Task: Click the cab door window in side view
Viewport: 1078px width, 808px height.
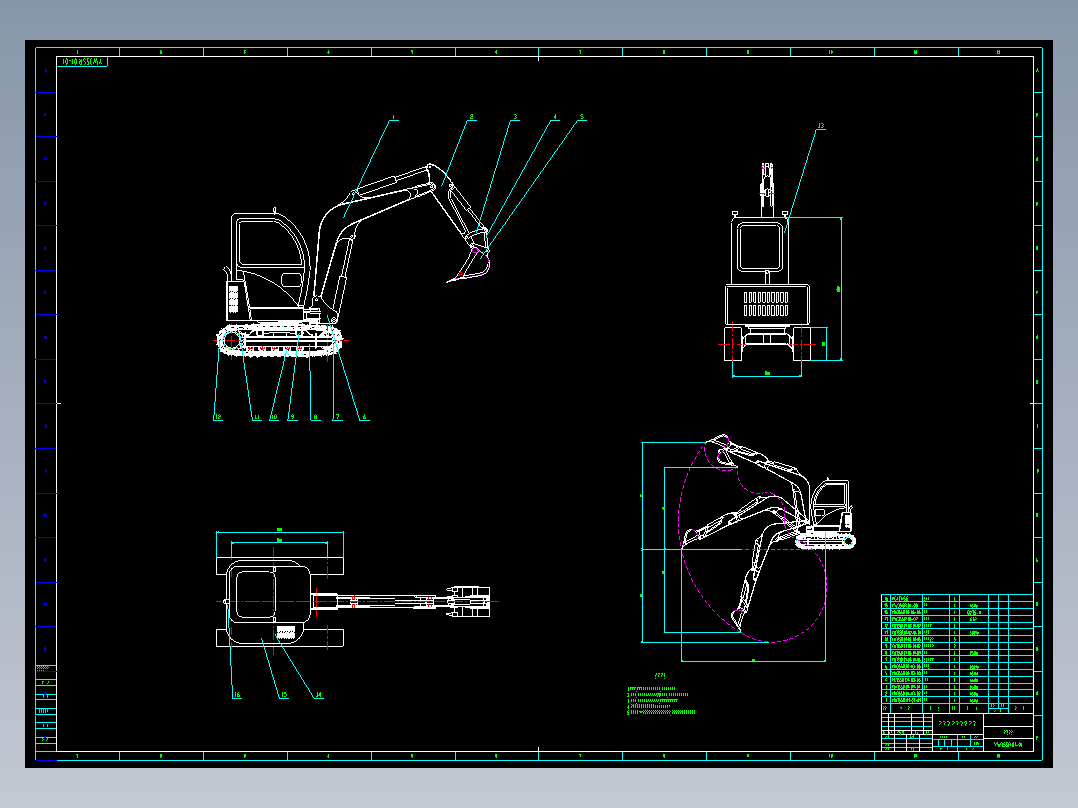Action: pos(270,241)
